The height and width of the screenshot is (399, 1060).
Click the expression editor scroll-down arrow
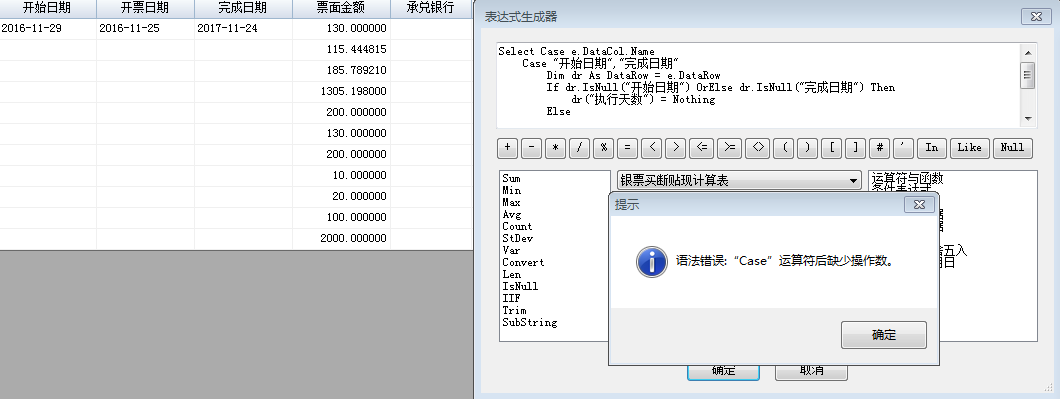click(x=1028, y=119)
